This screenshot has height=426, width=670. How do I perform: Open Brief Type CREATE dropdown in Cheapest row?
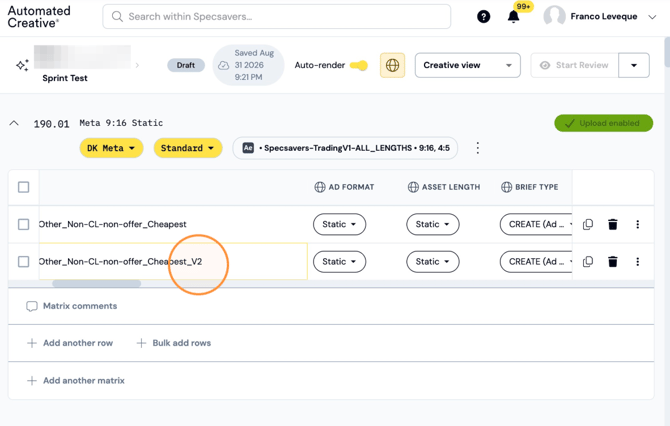tap(536, 224)
